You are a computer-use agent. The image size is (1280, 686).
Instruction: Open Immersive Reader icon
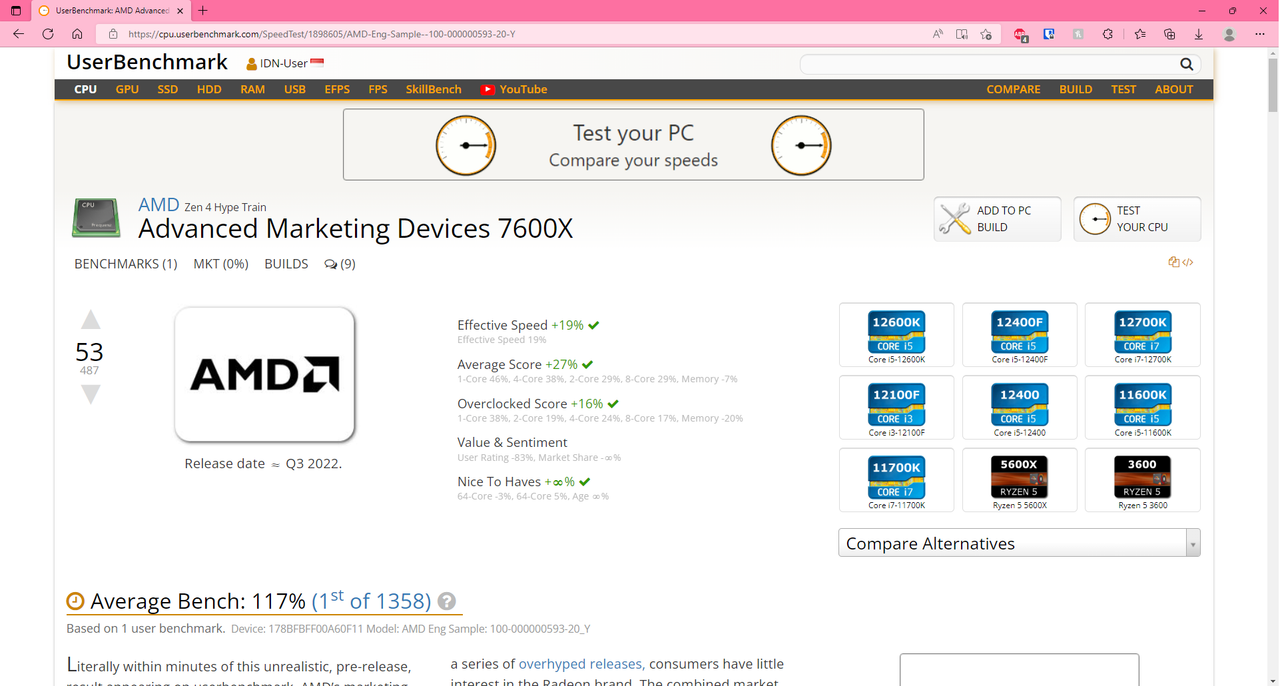[x=962, y=33]
